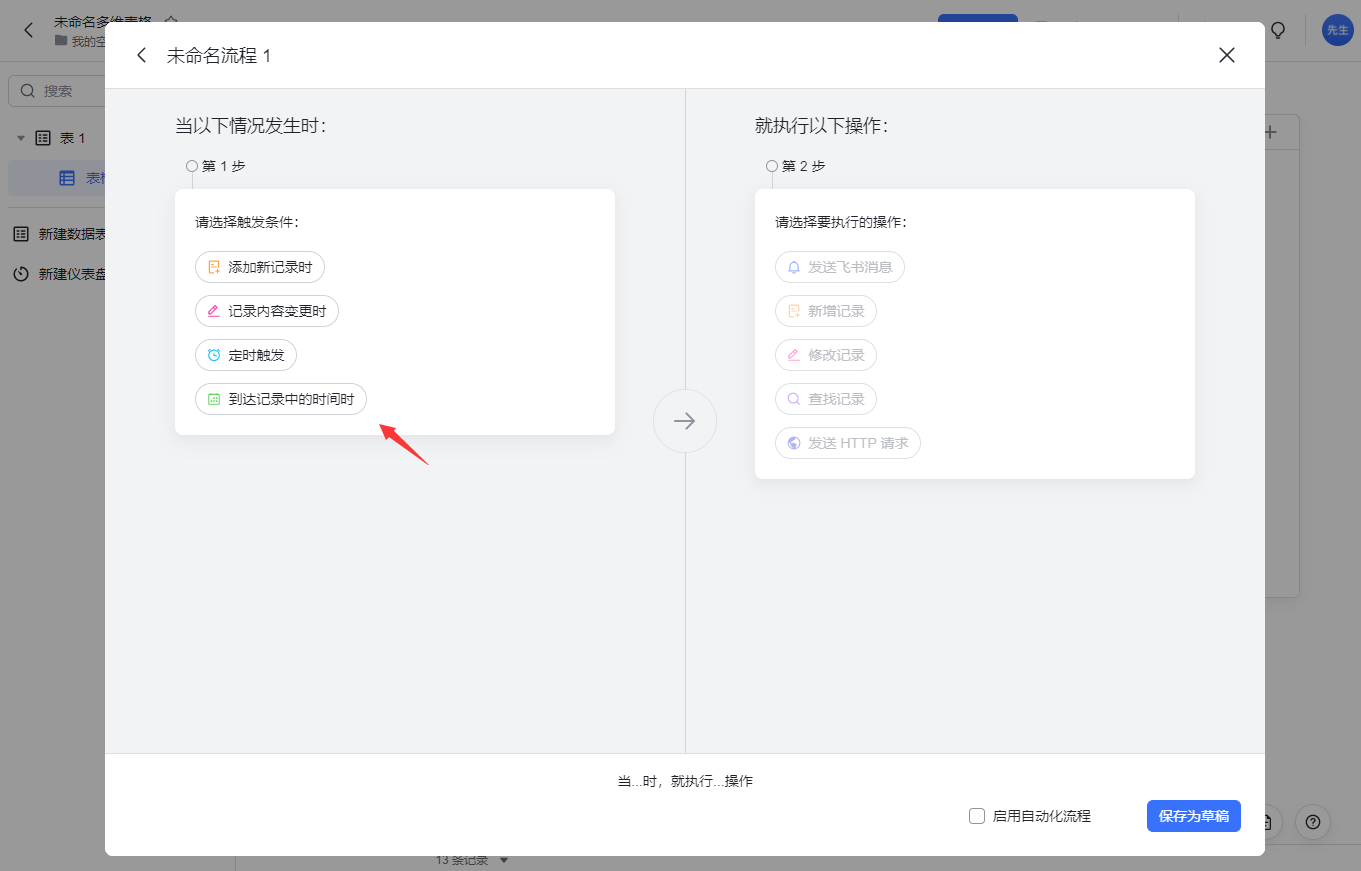Close the automation flow dialog

(x=1227, y=56)
